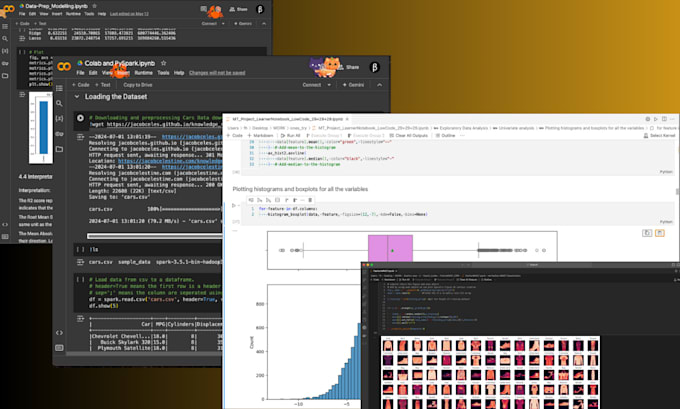Run the wget cars data cell
Viewport: 680px width, 409px height.
80,118
